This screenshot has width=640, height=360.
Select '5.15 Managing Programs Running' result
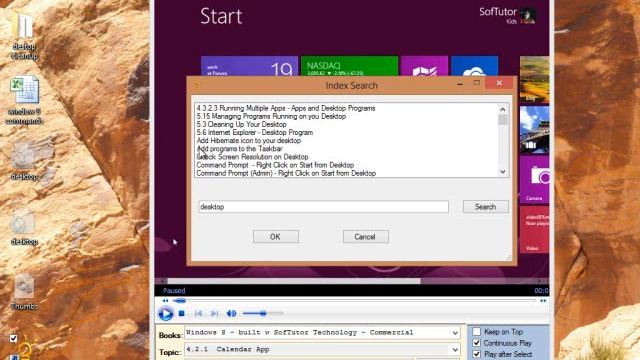(x=271, y=116)
